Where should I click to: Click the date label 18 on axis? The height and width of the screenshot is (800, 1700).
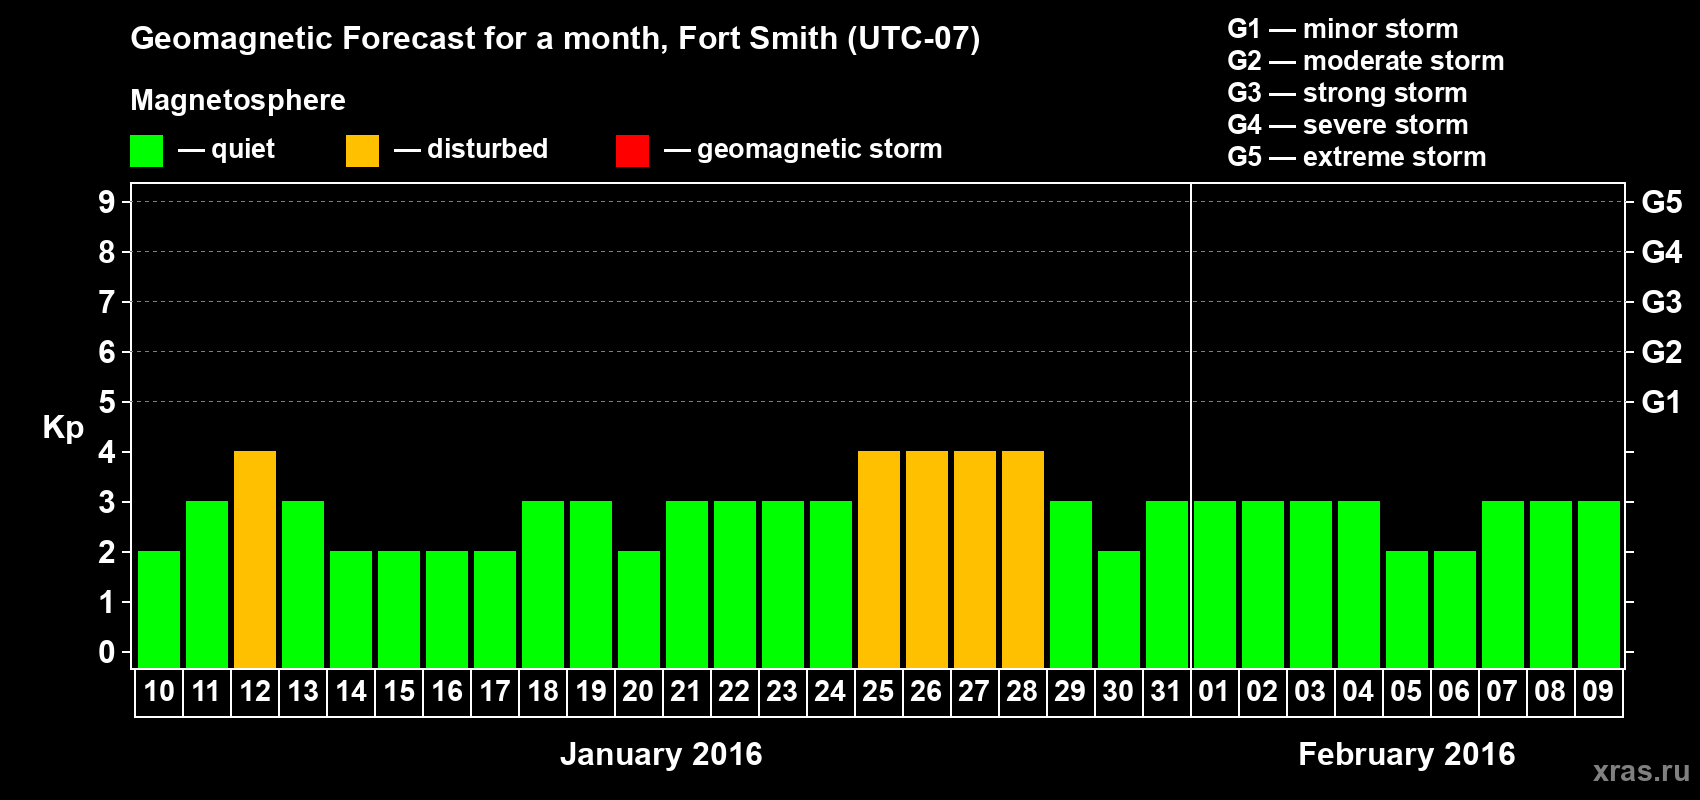(543, 692)
